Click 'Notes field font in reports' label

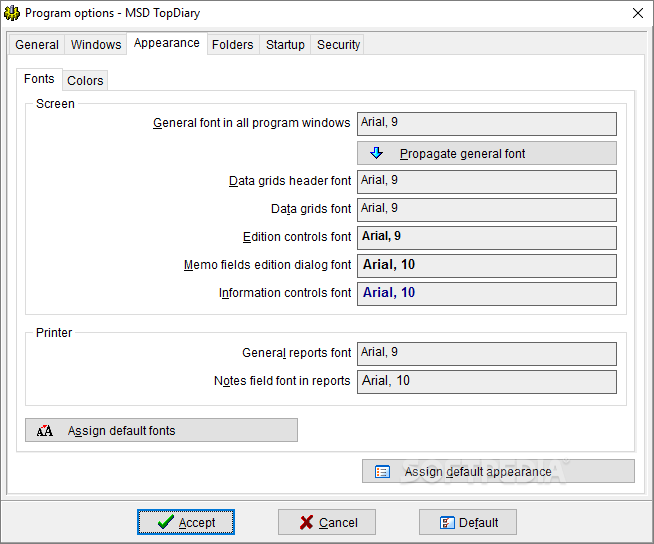coord(282,381)
